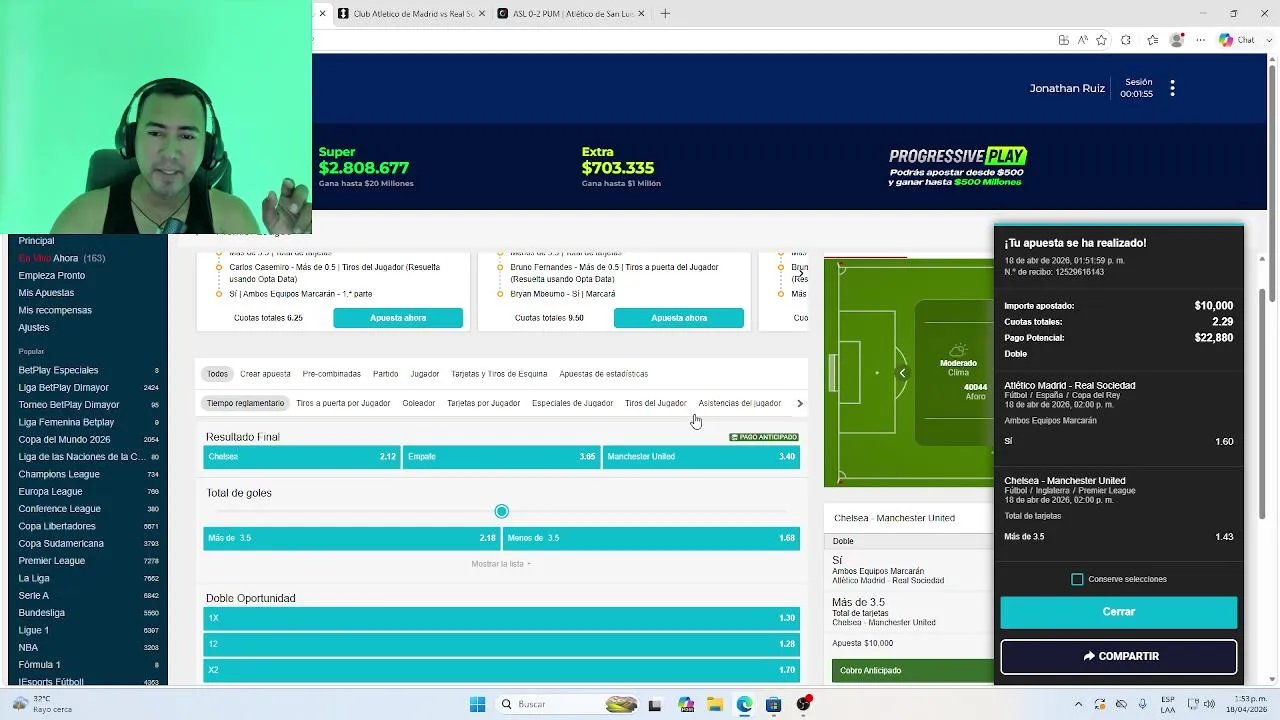Expand Mostrar la lista under Total de goles
1280x720 pixels.
(x=501, y=564)
